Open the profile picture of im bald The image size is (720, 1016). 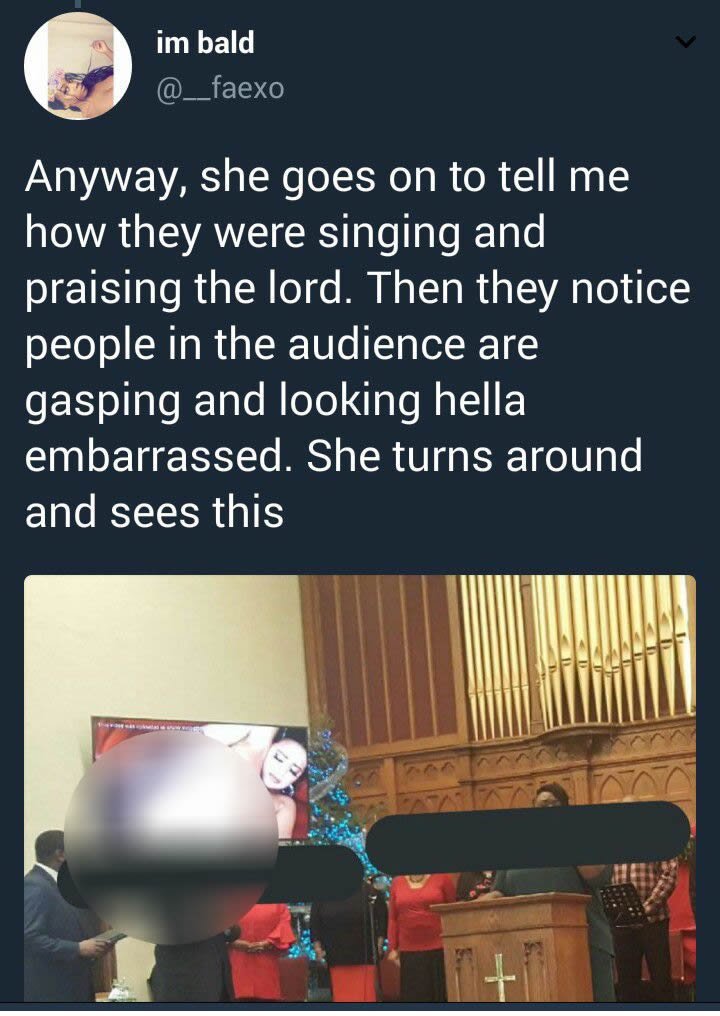[x=78, y=65]
